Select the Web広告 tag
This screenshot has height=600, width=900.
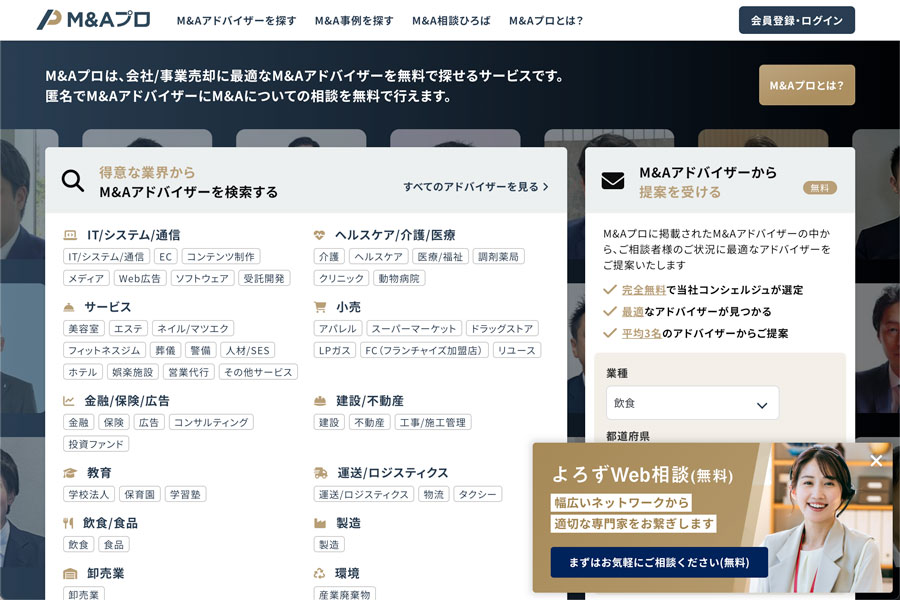click(x=139, y=278)
